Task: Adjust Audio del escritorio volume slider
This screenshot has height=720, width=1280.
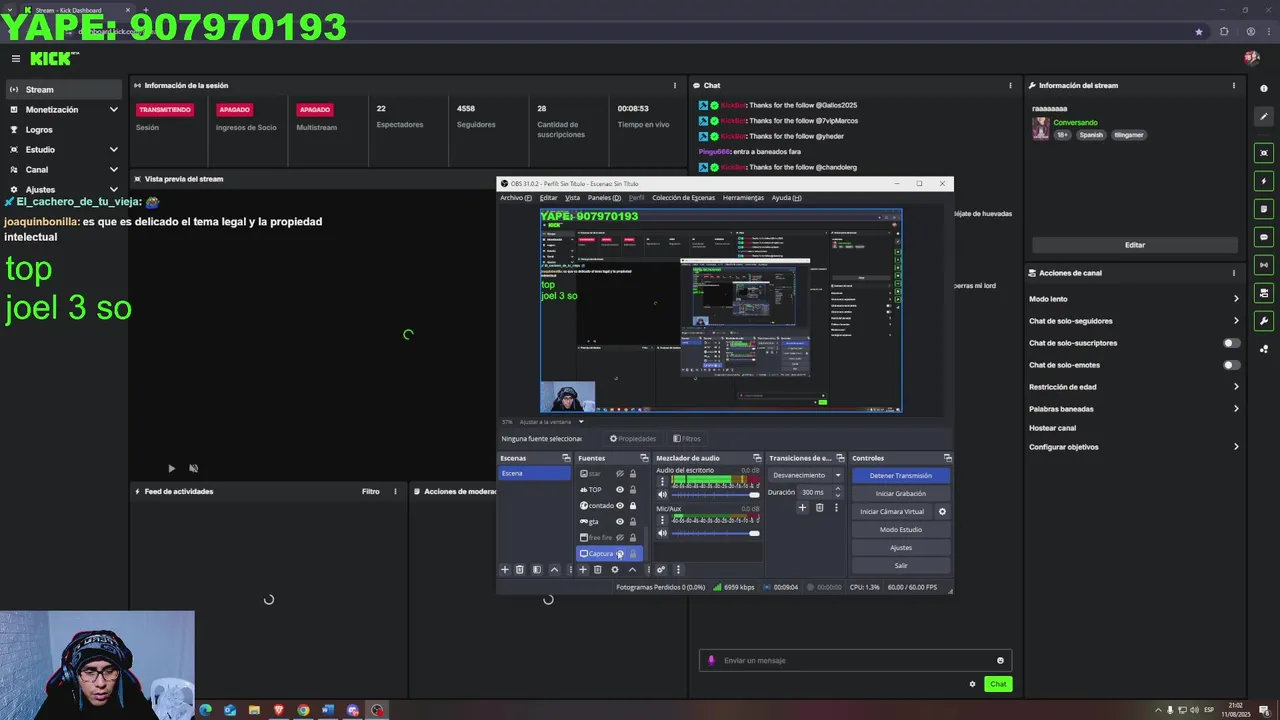Action: click(714, 494)
